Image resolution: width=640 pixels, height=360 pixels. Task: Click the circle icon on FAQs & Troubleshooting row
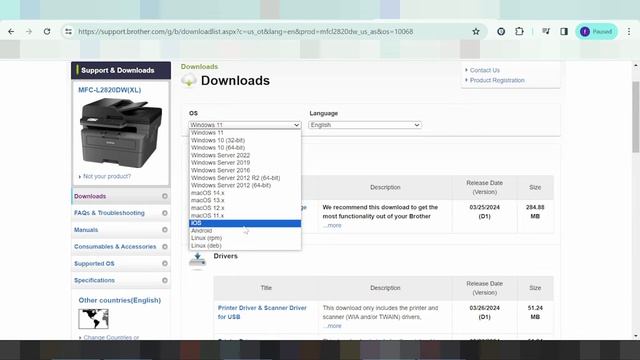tap(165, 213)
